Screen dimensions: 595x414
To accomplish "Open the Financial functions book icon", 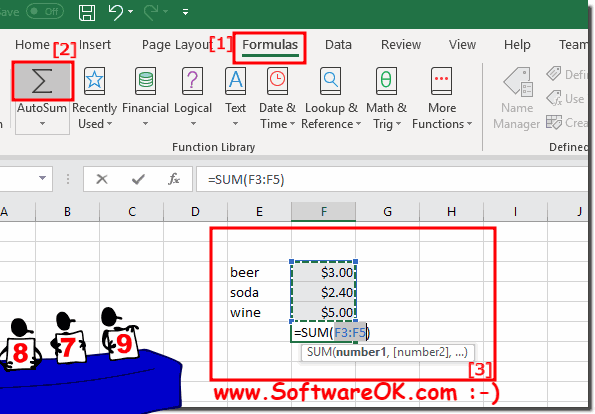I will 145,81.
